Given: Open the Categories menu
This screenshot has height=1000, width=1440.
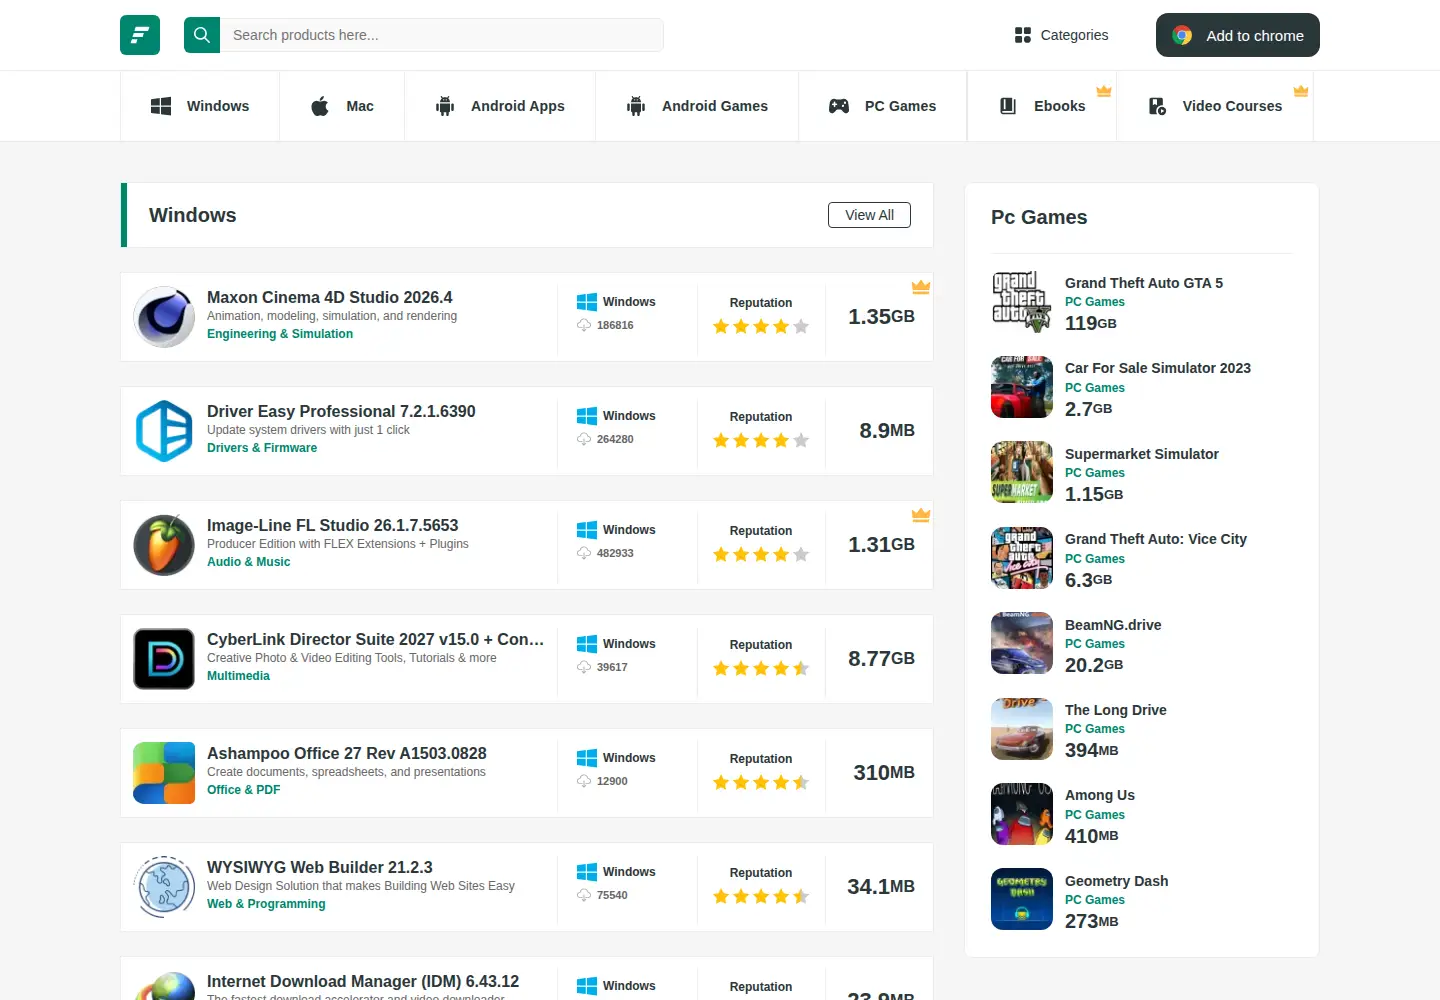Looking at the screenshot, I should pyautogui.click(x=1061, y=35).
